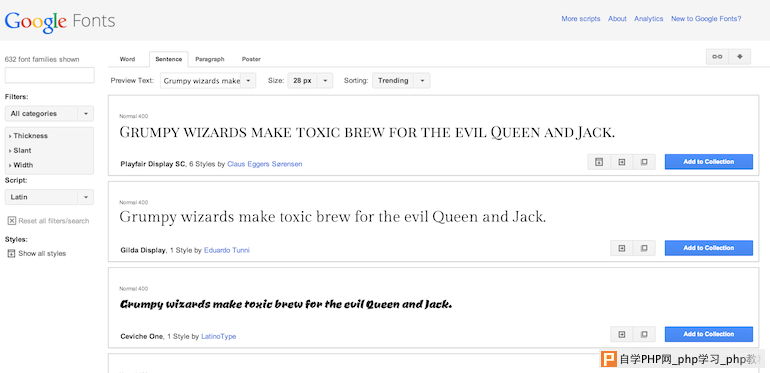
Task: Click the icon beside Show all styles
Action: point(12,254)
